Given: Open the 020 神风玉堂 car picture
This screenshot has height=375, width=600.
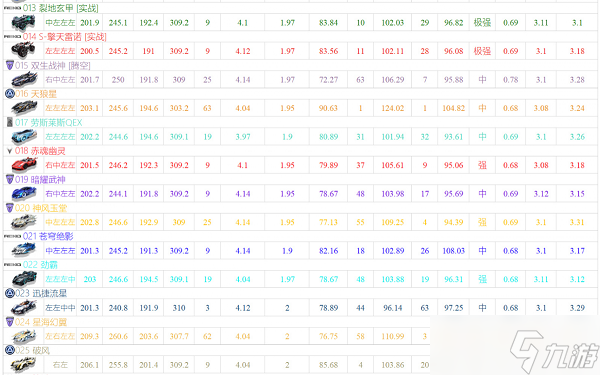Looking at the screenshot, I should [x=24, y=222].
